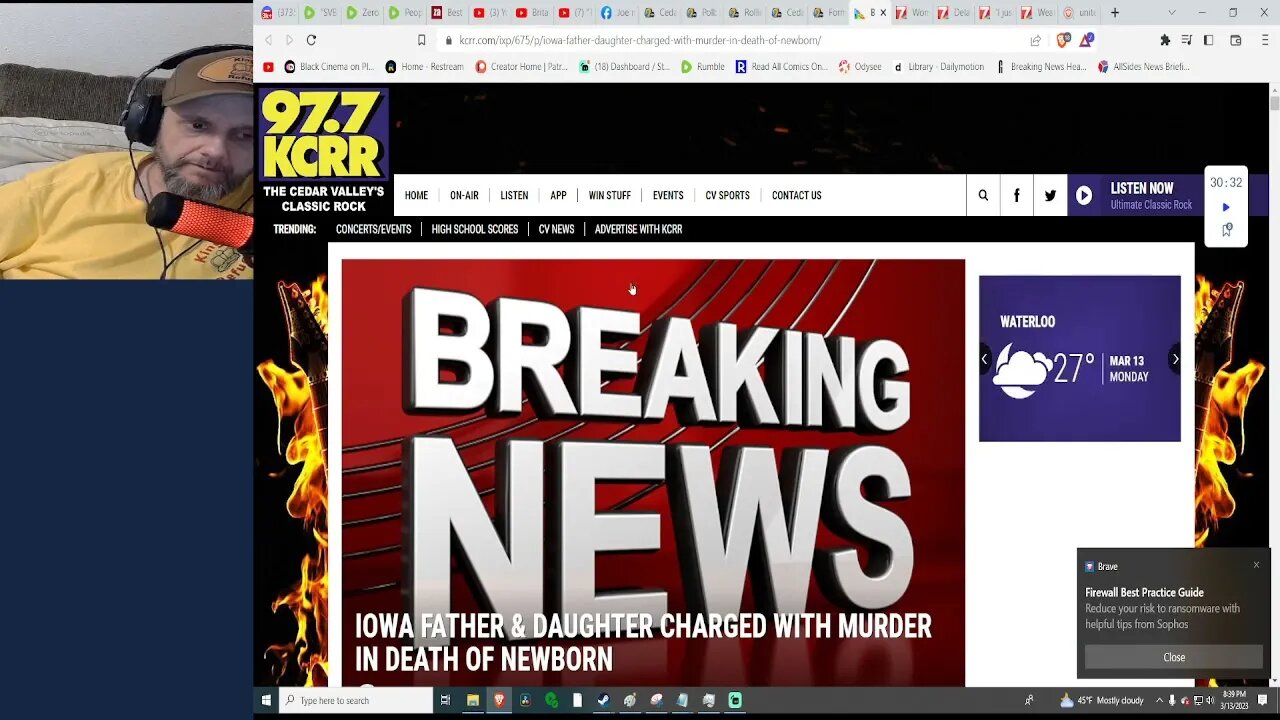Image resolution: width=1280 pixels, height=720 pixels.
Task: Open the site search magnifier icon
Action: pyautogui.click(x=983, y=195)
